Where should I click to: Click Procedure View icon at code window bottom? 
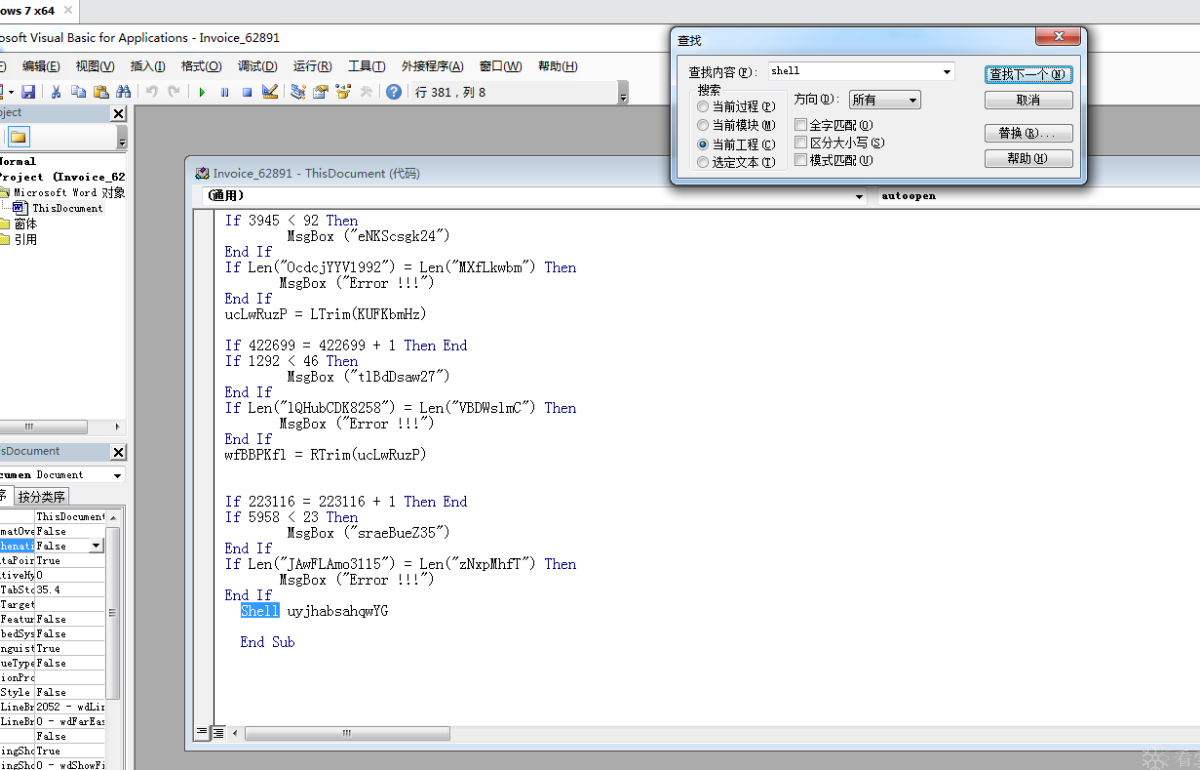point(202,733)
